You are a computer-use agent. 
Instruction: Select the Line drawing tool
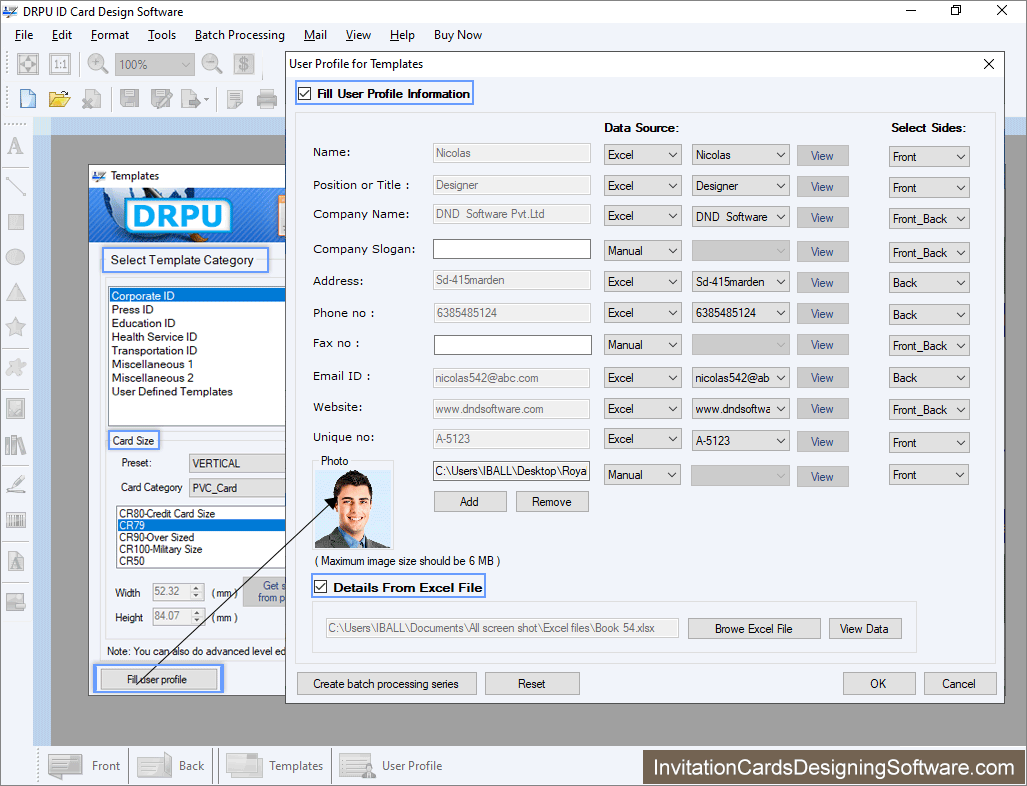[15, 184]
